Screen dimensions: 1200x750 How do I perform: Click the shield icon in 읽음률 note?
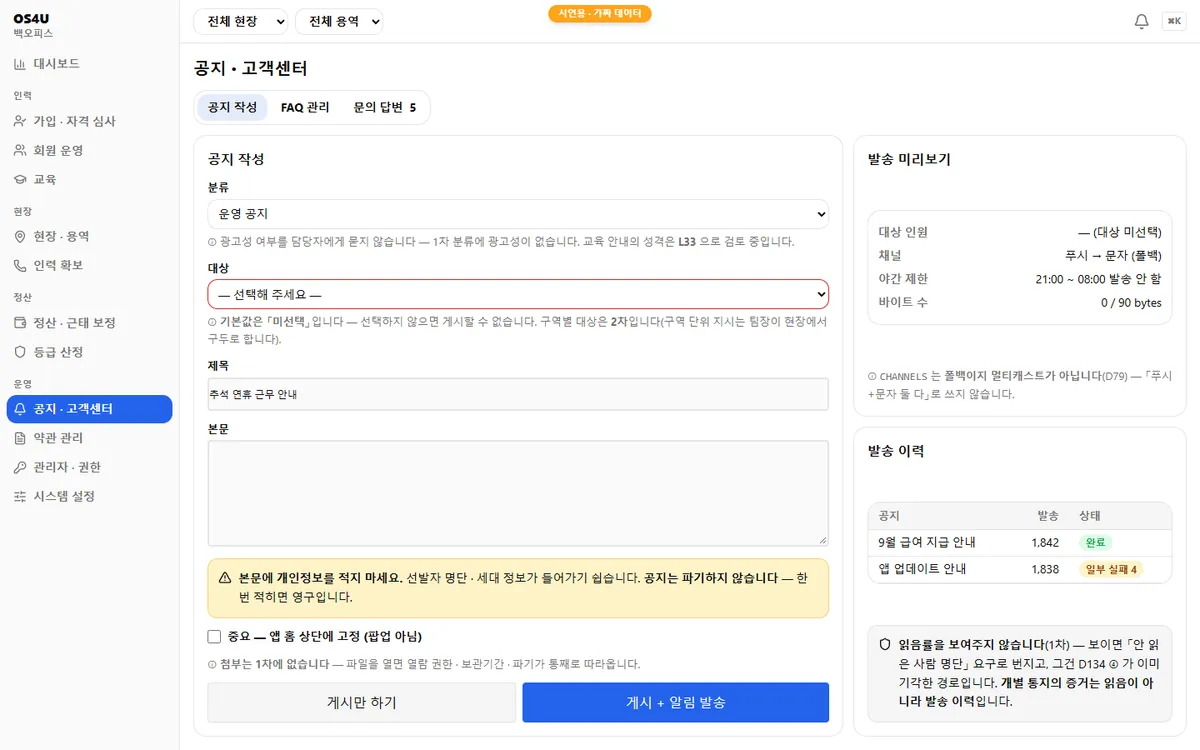[885, 644]
